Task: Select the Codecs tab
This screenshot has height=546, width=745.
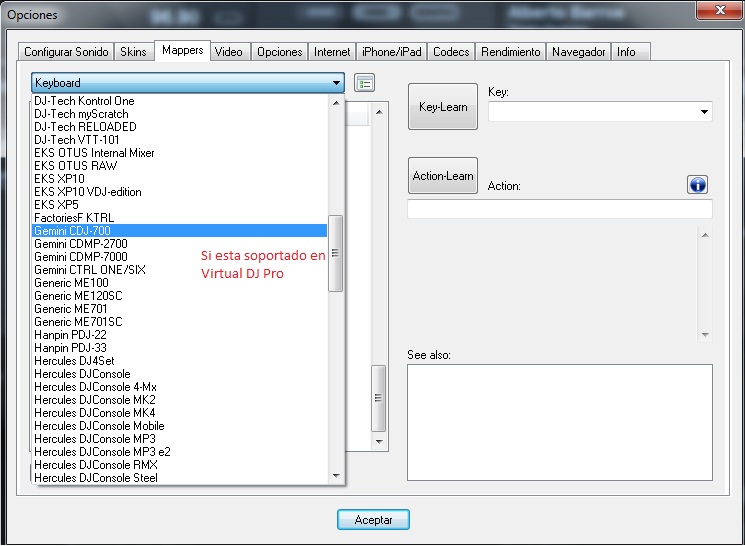Action: coord(451,52)
